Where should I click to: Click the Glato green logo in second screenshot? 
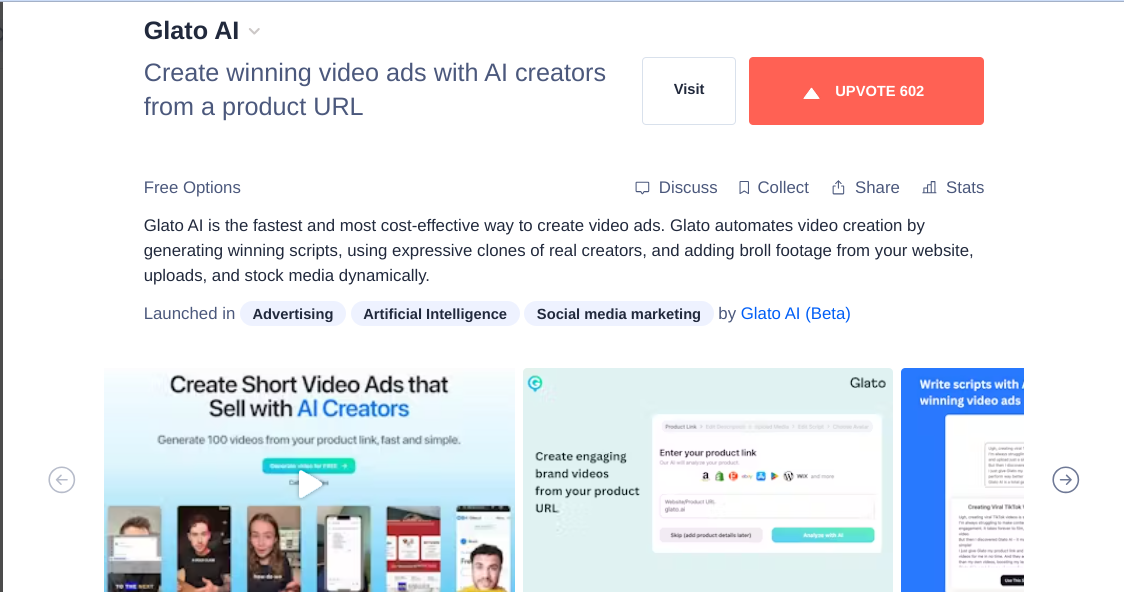[x=535, y=383]
